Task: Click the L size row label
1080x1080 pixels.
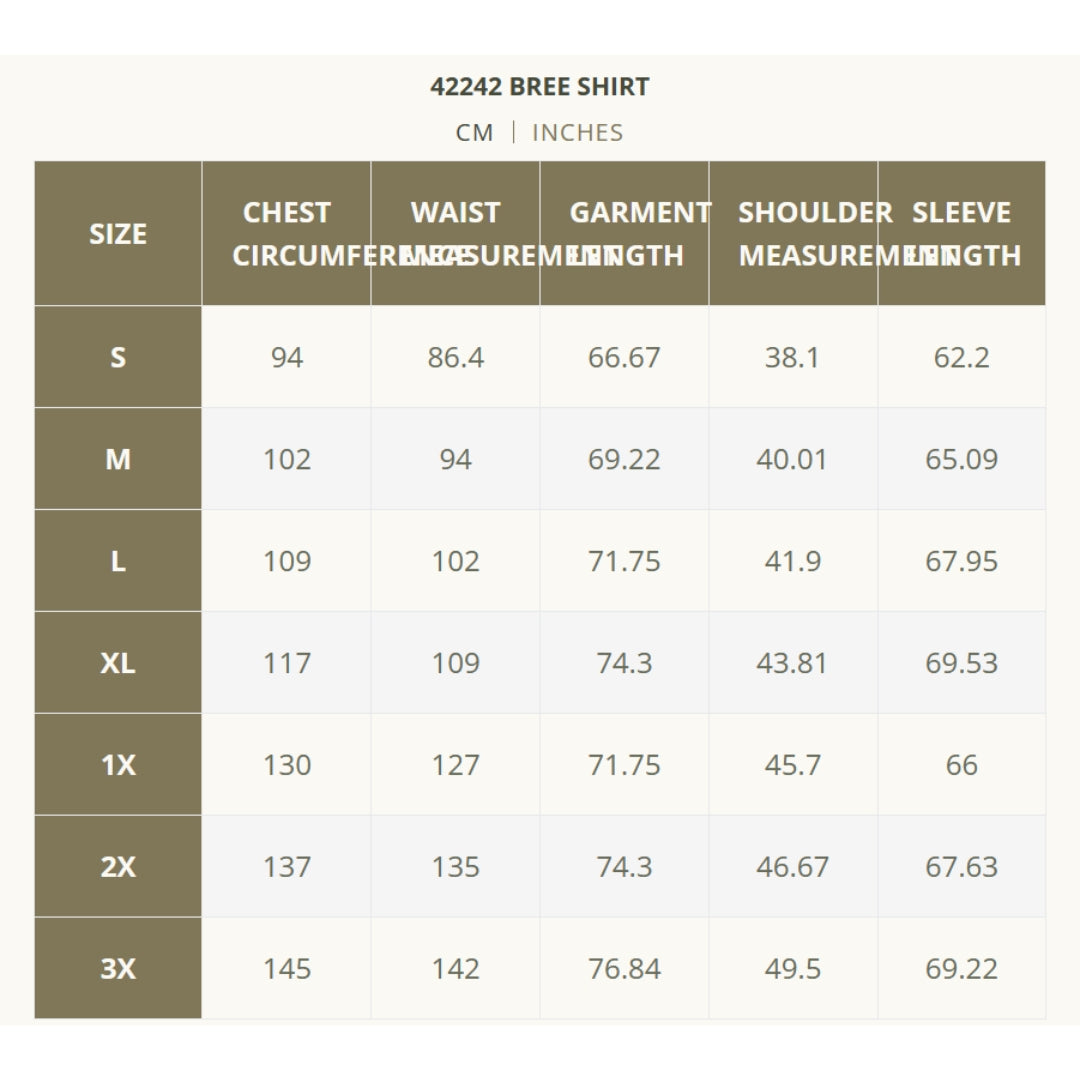Action: pyautogui.click(x=118, y=561)
